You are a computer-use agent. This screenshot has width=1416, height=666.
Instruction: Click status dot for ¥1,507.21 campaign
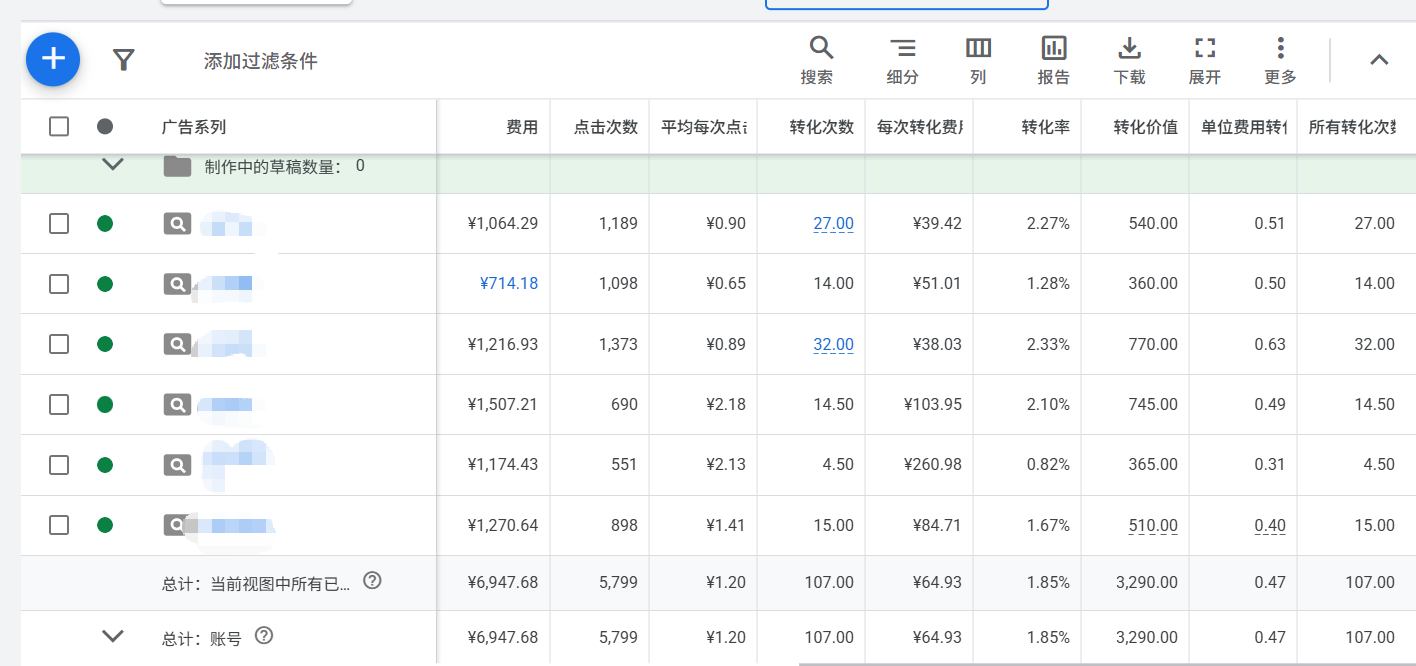coord(105,405)
